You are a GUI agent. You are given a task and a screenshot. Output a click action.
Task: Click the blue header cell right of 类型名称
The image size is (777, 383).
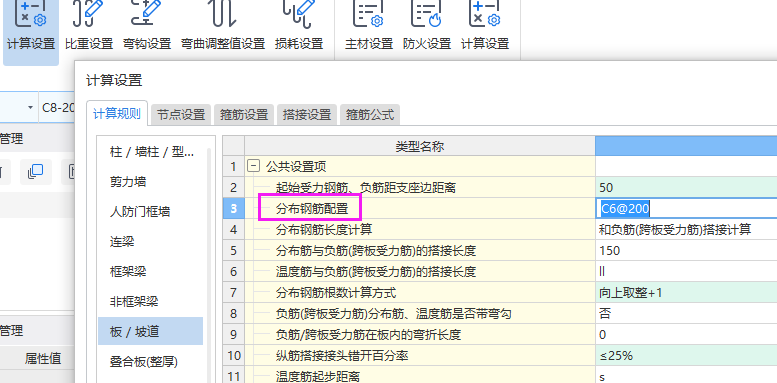[686, 146]
